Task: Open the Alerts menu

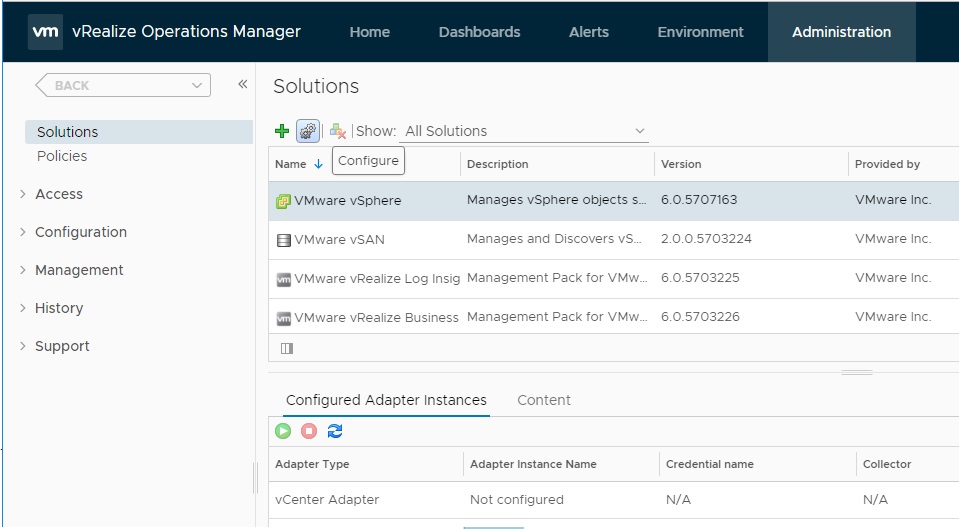Action: (589, 32)
